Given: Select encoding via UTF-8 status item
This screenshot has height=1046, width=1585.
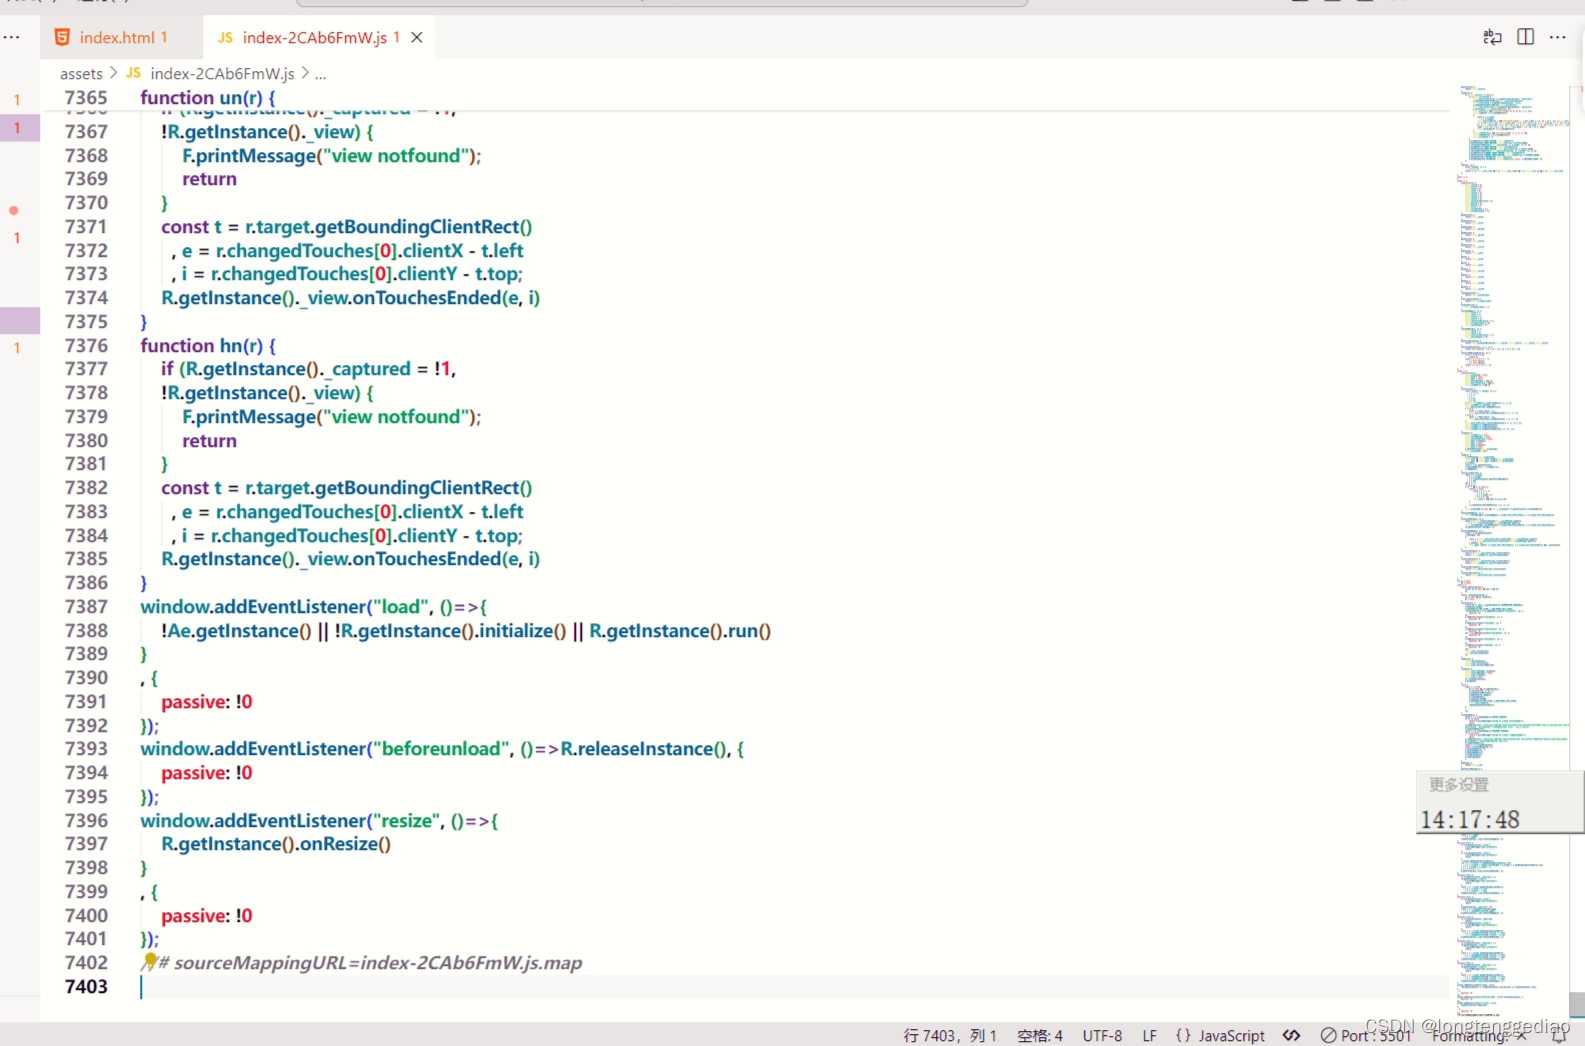Looking at the screenshot, I should [1102, 1035].
